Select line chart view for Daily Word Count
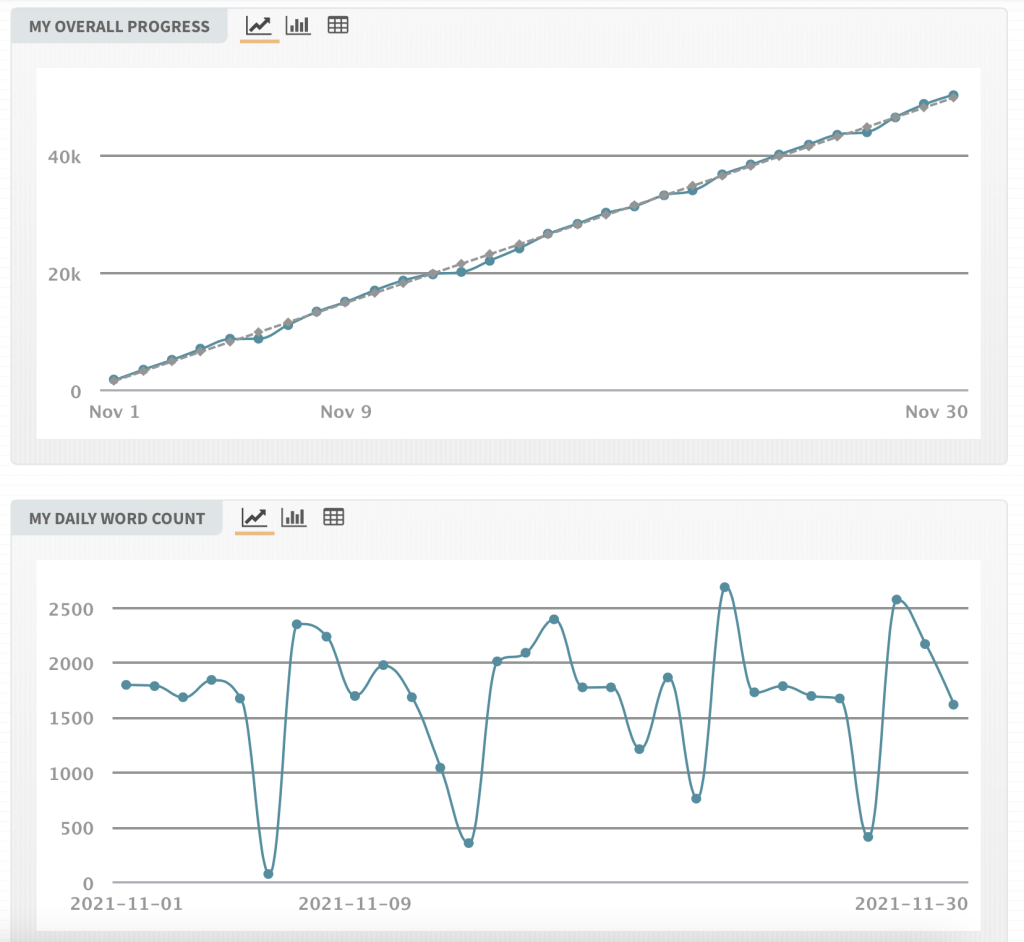 pos(254,517)
